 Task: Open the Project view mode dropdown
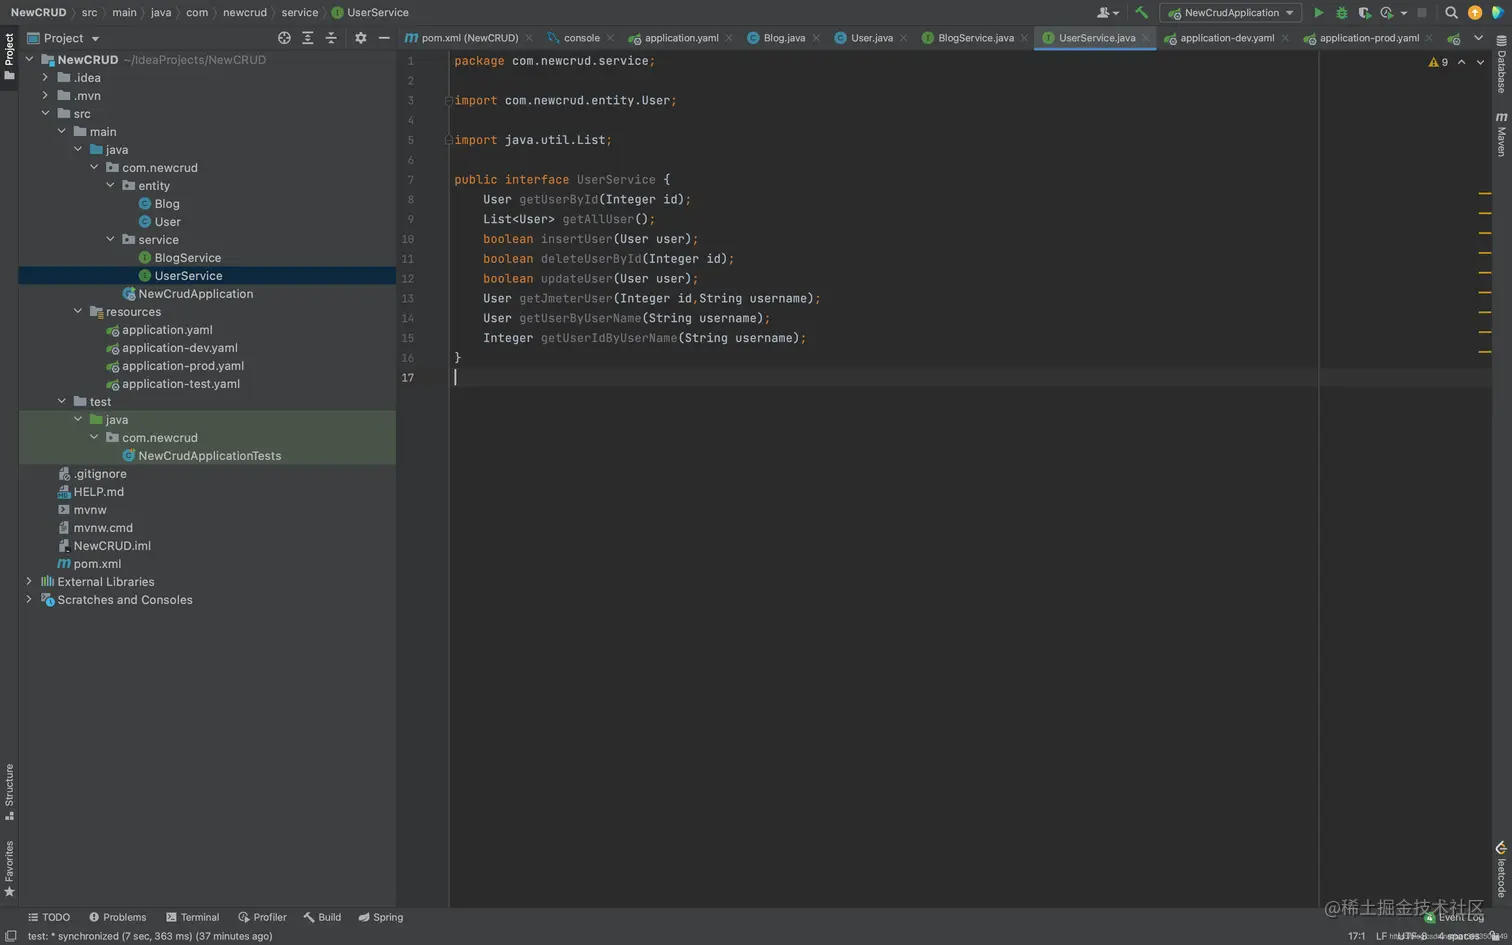64,38
